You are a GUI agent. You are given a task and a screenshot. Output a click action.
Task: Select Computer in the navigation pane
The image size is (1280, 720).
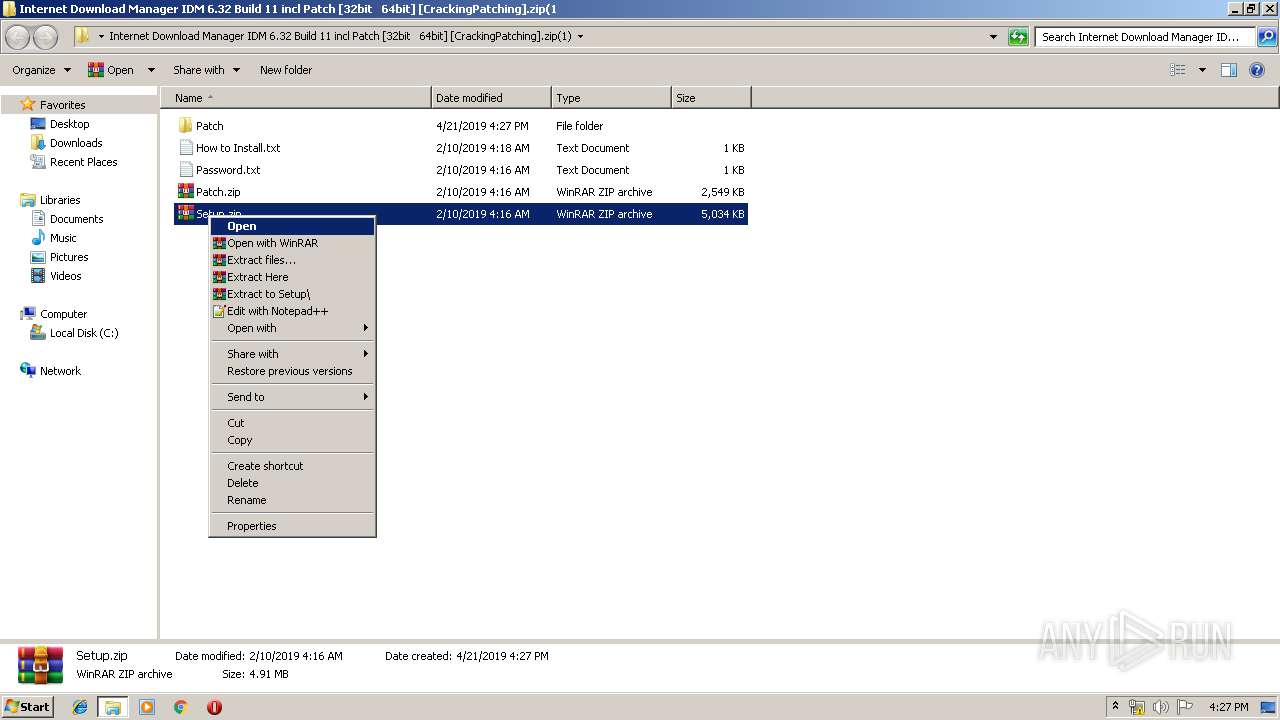pyautogui.click(x=63, y=314)
